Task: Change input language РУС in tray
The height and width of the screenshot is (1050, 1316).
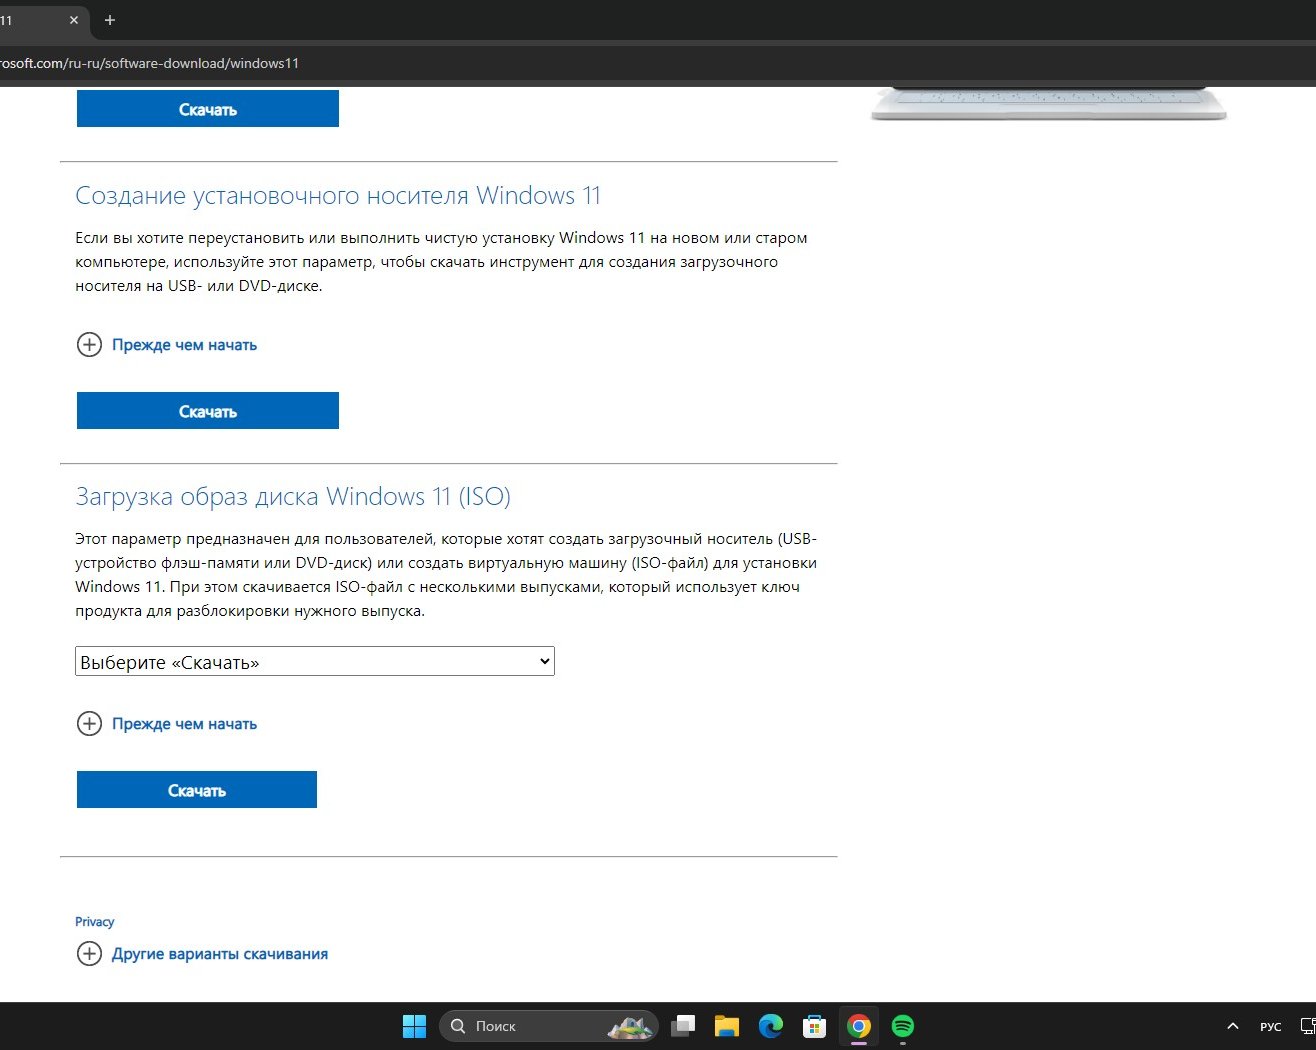Action: point(1271,1027)
